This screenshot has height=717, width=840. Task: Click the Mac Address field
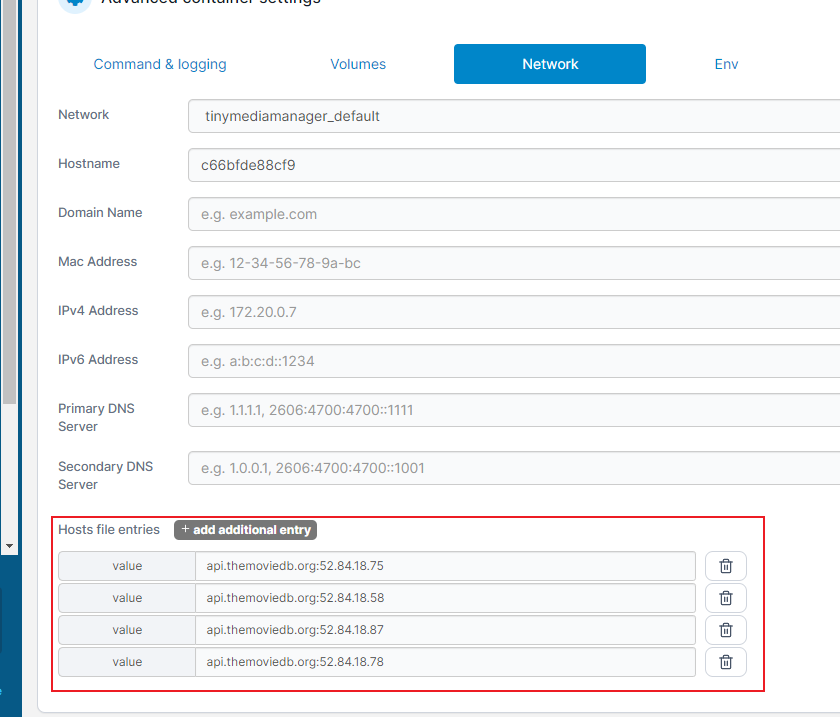click(514, 263)
